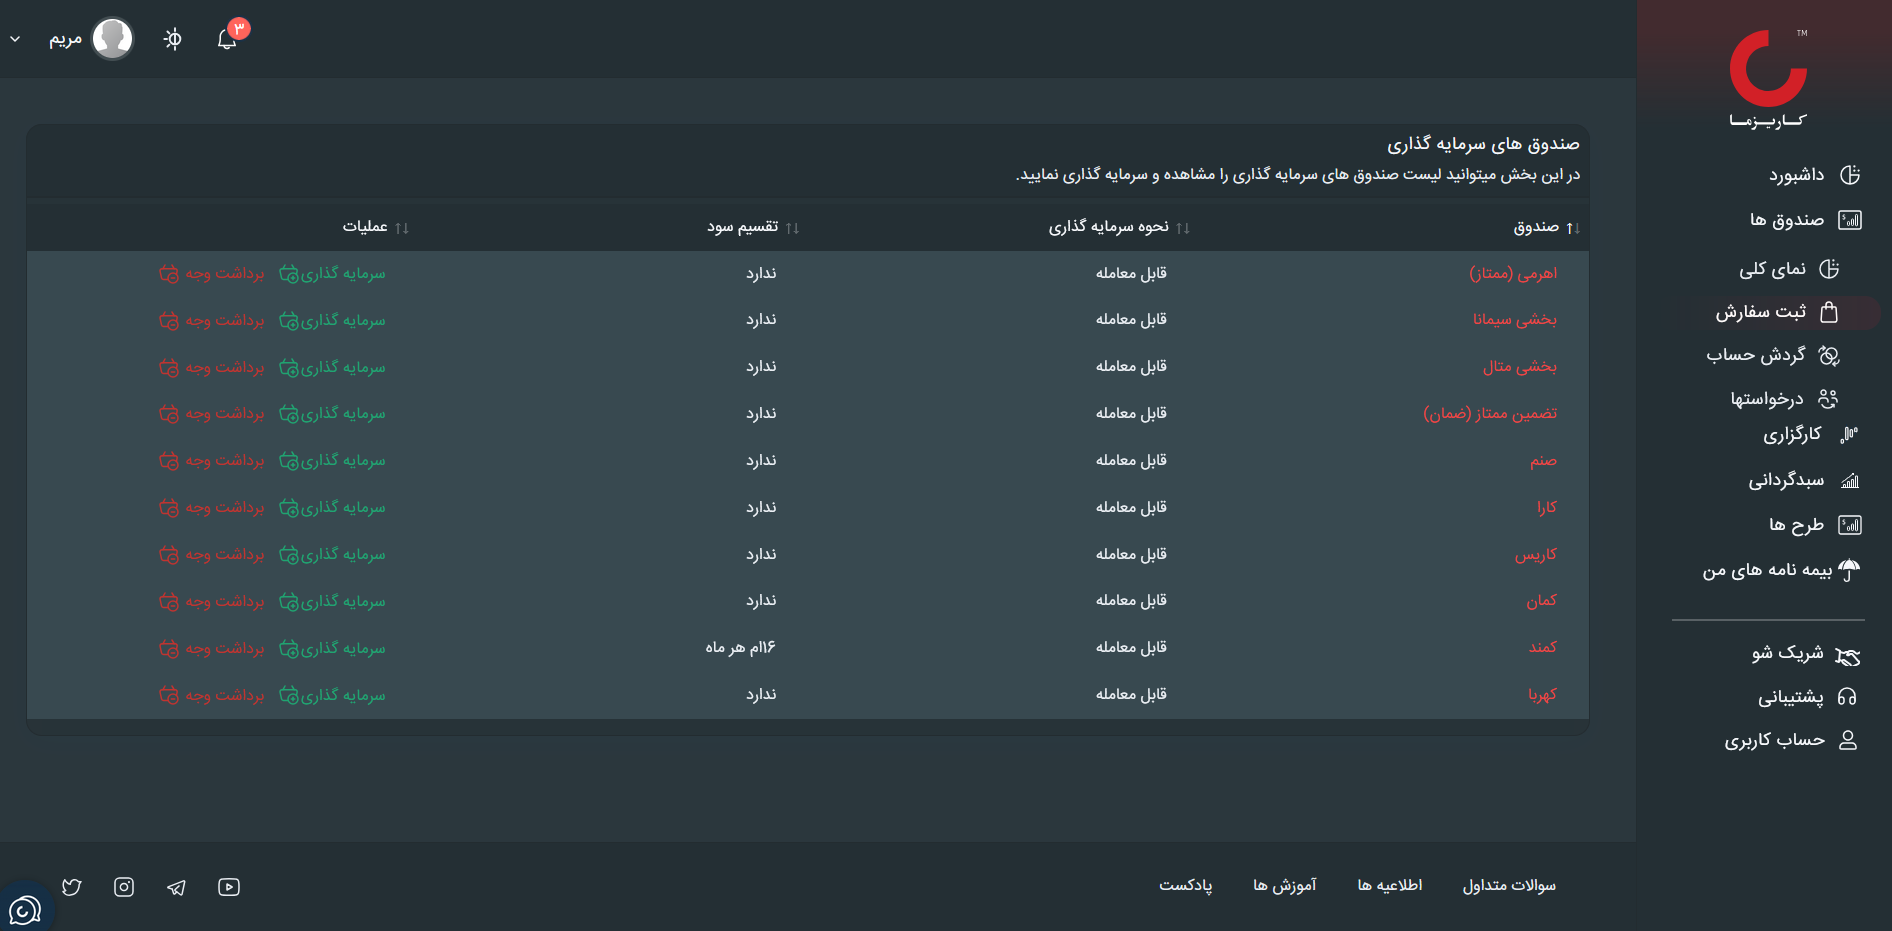Expand the user menu chevron beside مریم
Screen dimensions: 1892x931
click(15, 39)
